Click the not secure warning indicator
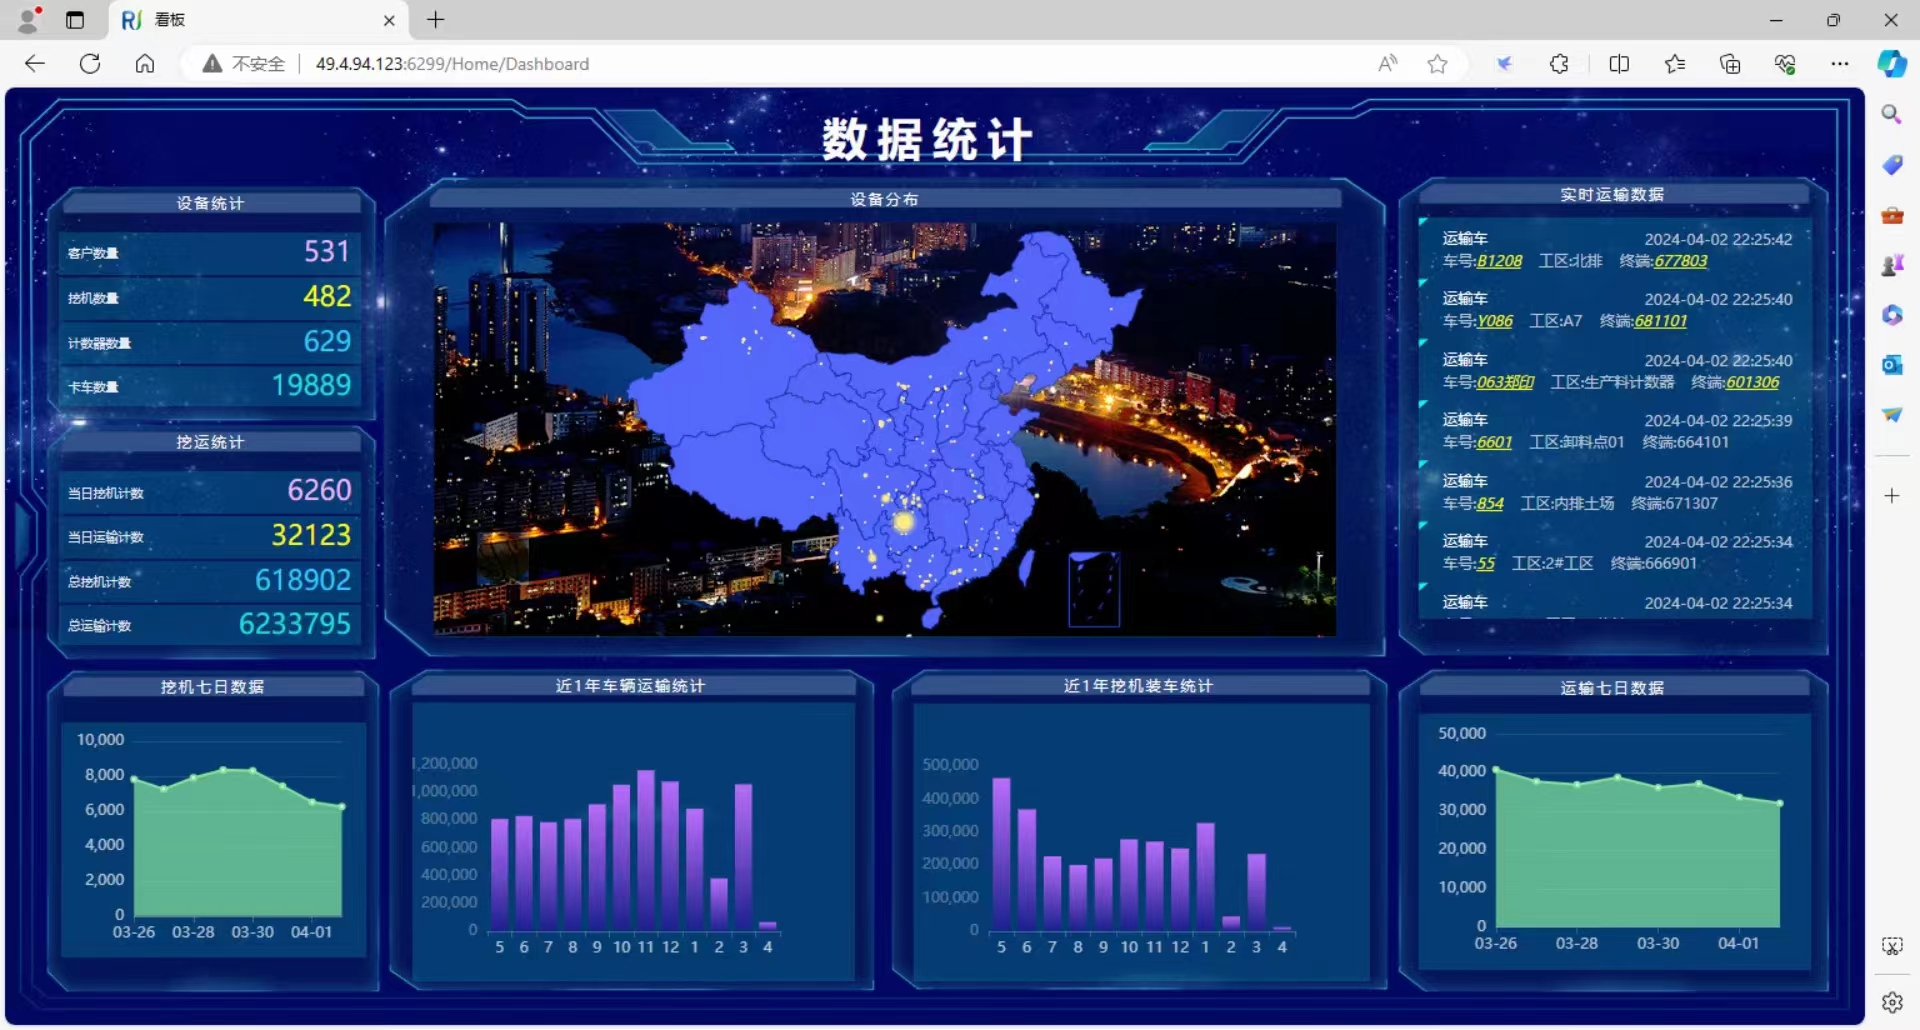Screen dimensions: 1920x1030 244,64
